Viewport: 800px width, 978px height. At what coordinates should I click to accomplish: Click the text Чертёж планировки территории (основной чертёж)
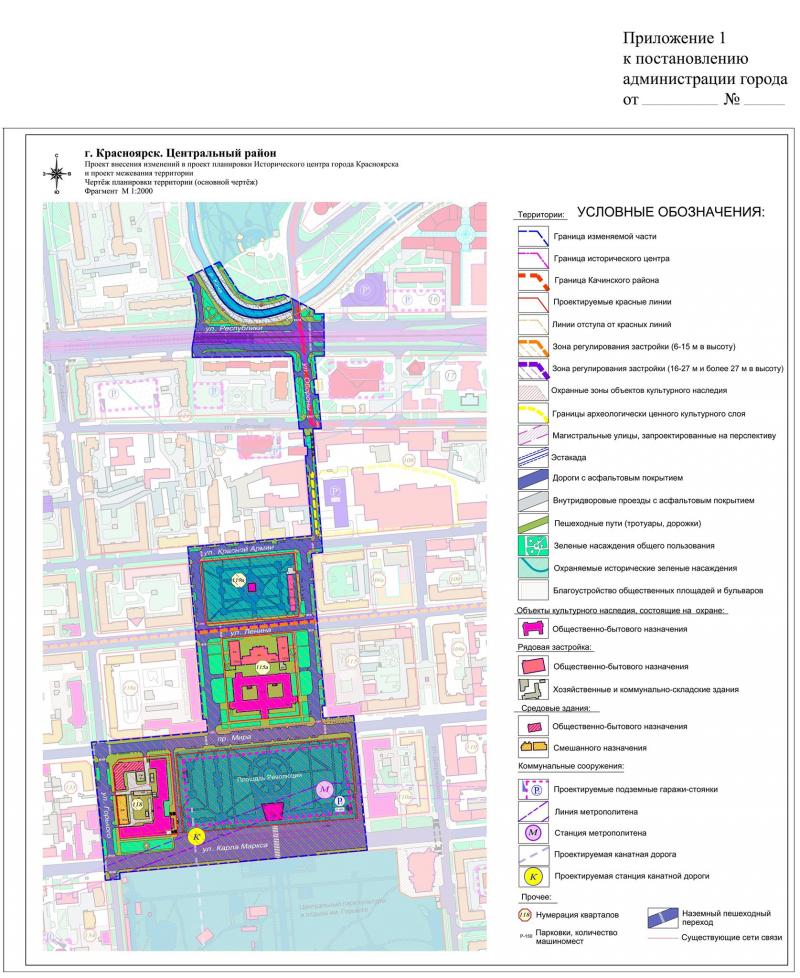(x=171, y=182)
